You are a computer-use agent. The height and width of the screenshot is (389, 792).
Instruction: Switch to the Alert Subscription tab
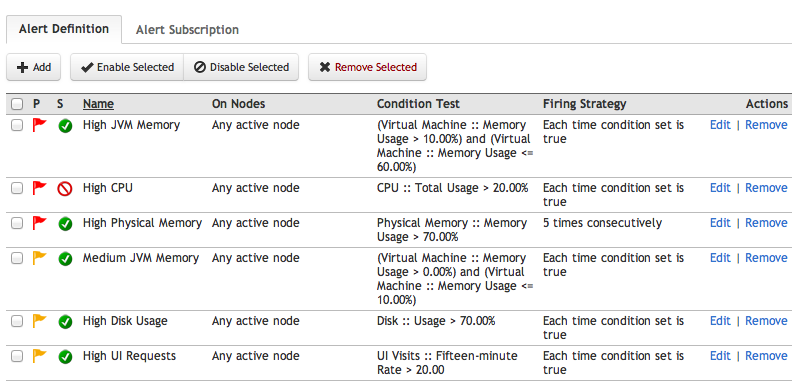coord(187,30)
